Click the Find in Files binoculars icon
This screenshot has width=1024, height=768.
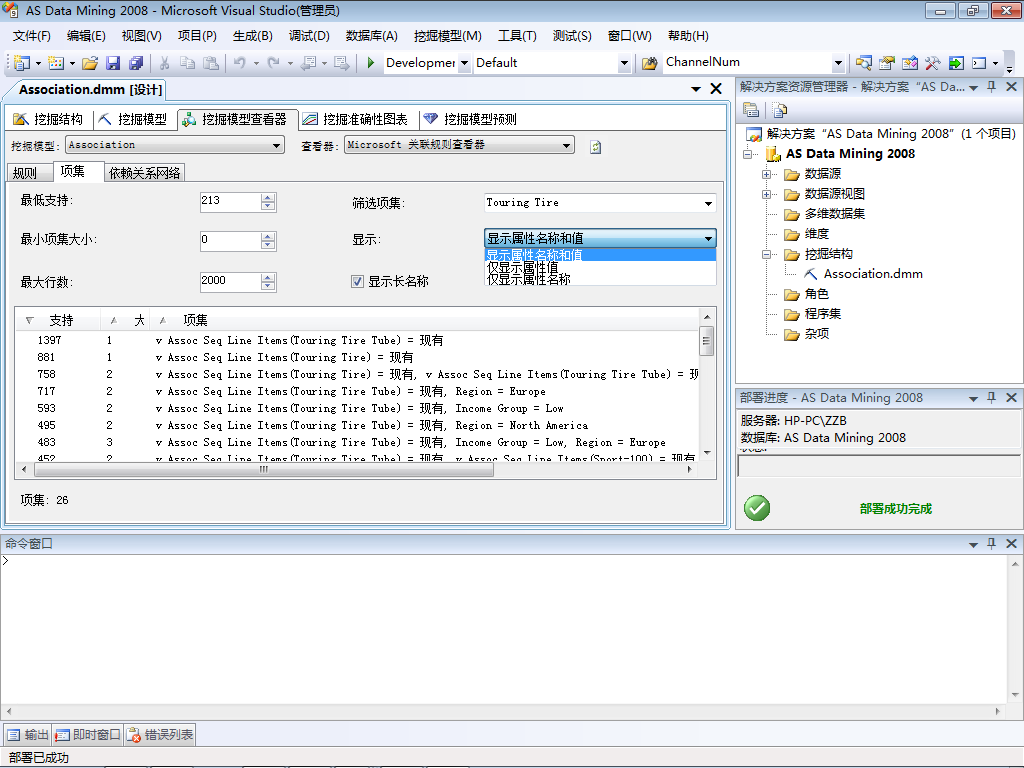[649, 63]
